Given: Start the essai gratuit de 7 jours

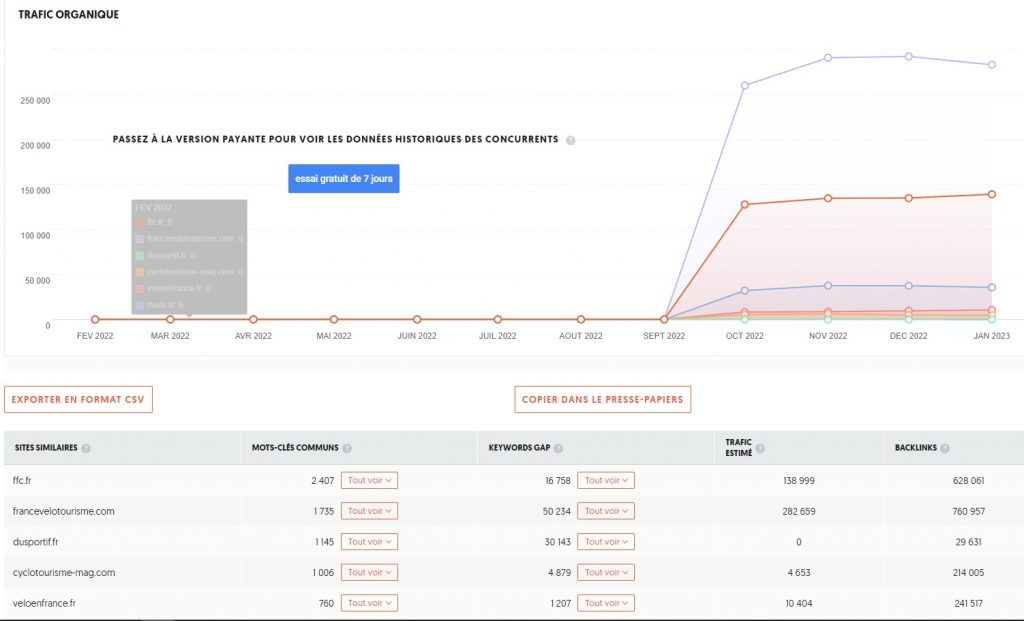Looking at the screenshot, I should coord(344,179).
